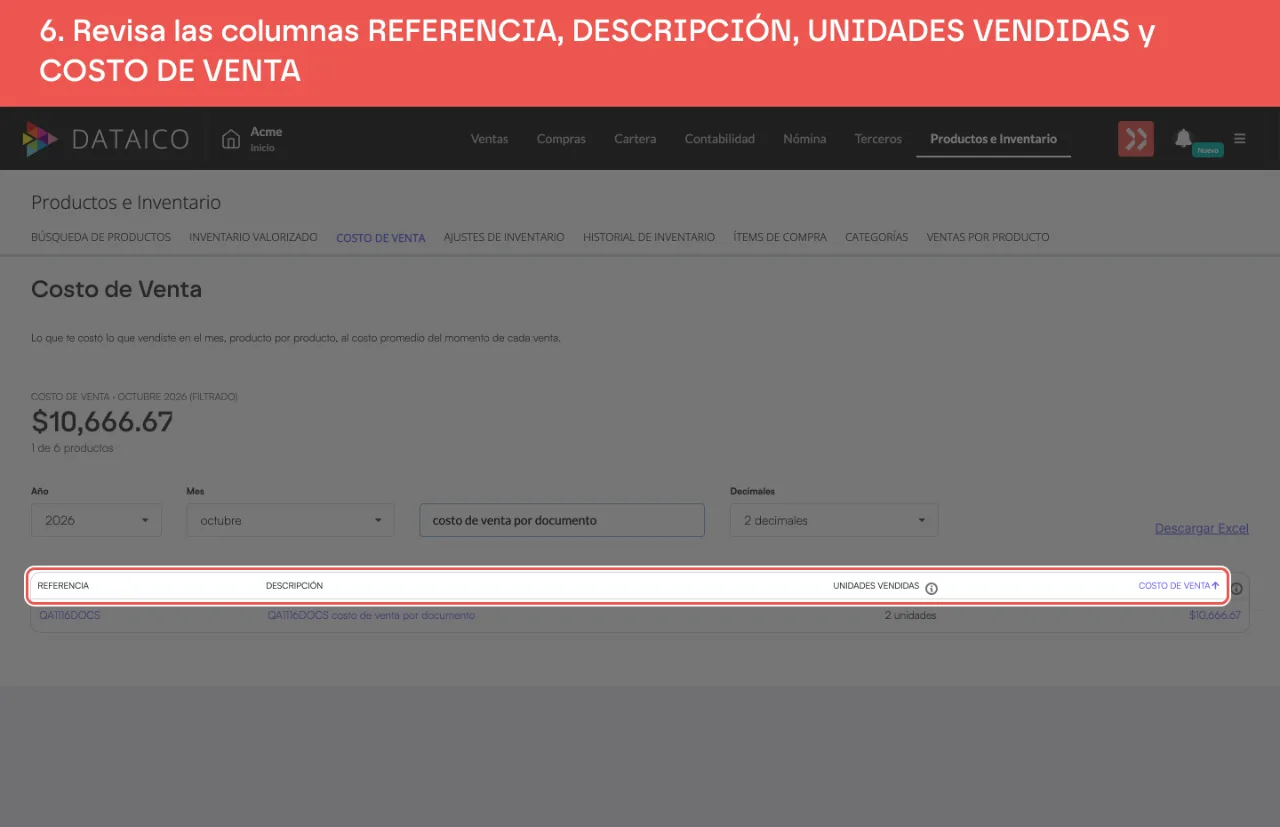Click the Nuevo badge

tap(1208, 150)
